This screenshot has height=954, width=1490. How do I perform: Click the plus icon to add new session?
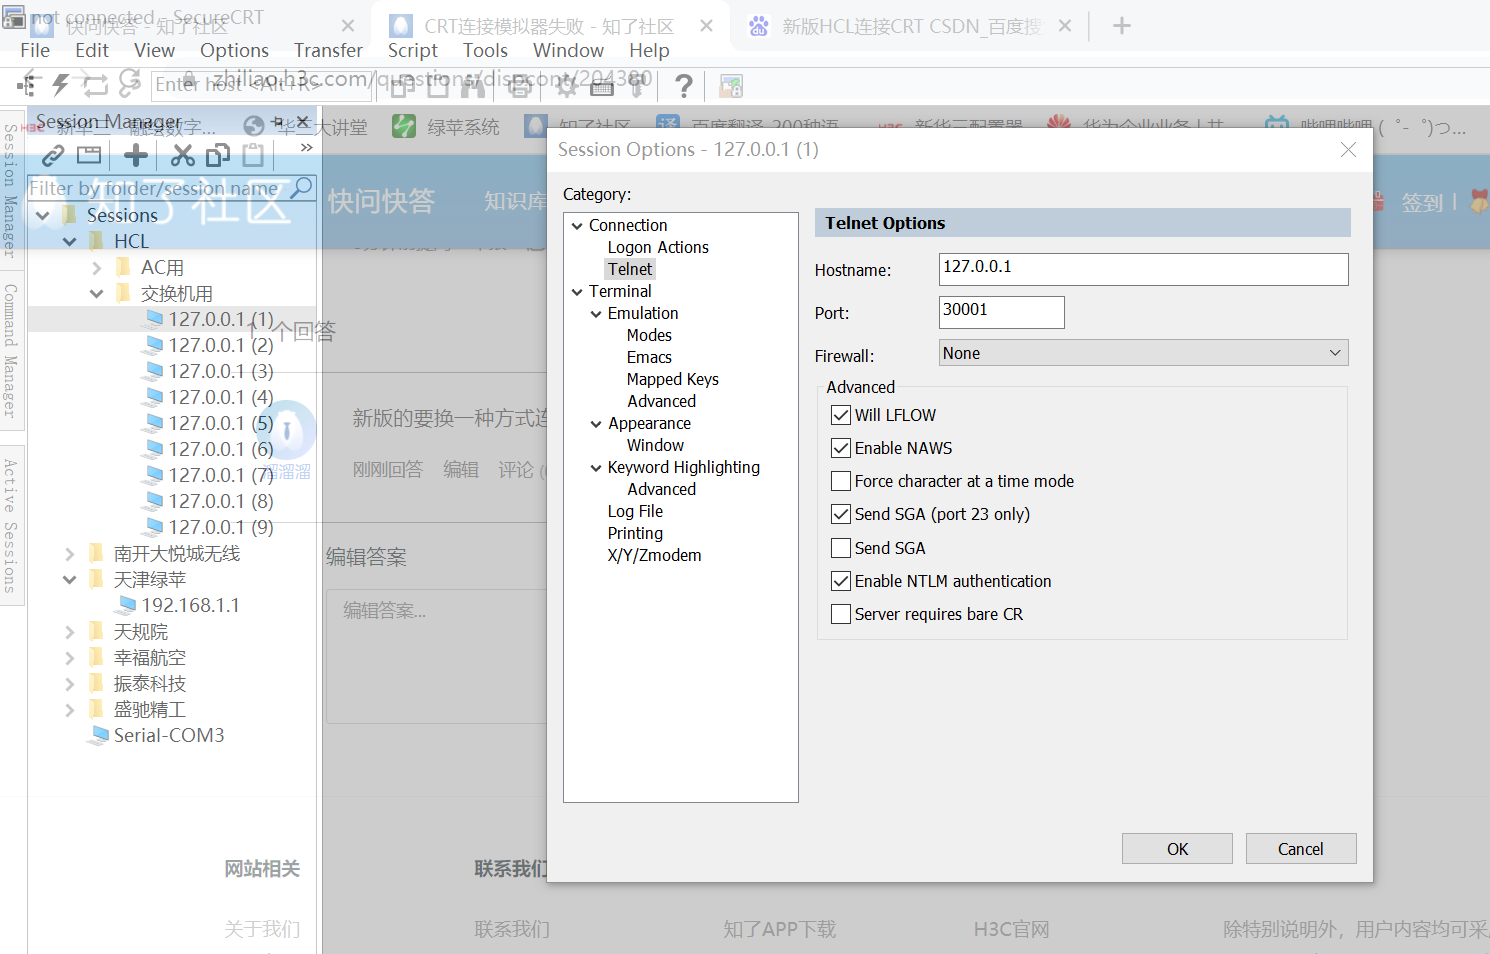(136, 155)
